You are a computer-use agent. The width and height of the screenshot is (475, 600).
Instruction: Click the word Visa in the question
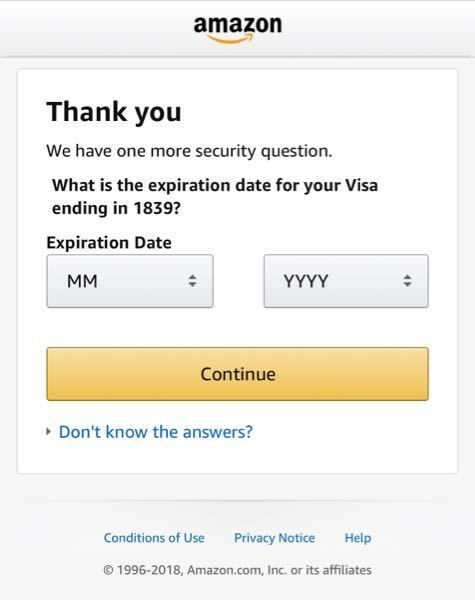[361, 185]
